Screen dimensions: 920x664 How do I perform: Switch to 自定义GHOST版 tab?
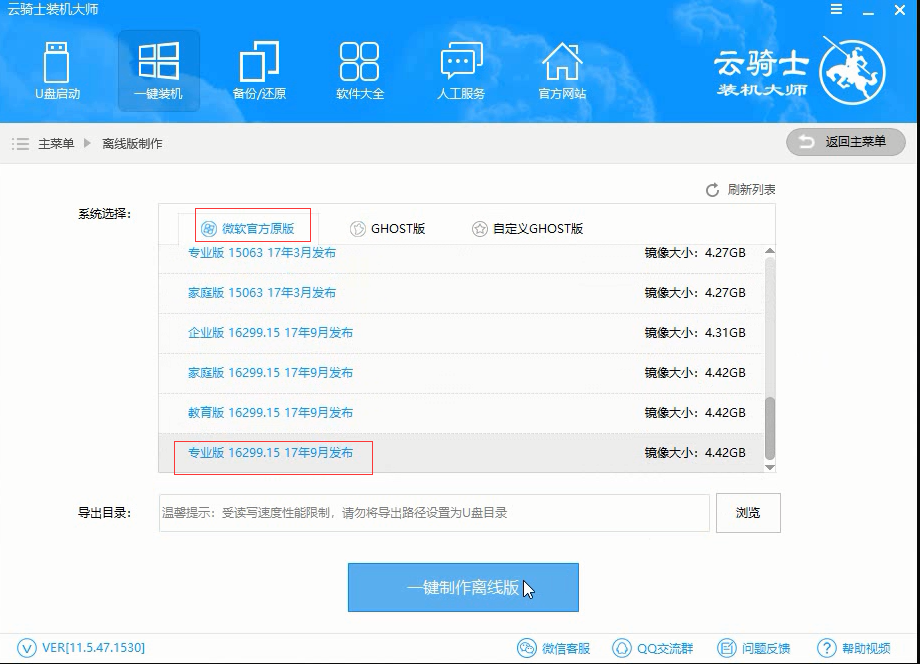click(527, 229)
